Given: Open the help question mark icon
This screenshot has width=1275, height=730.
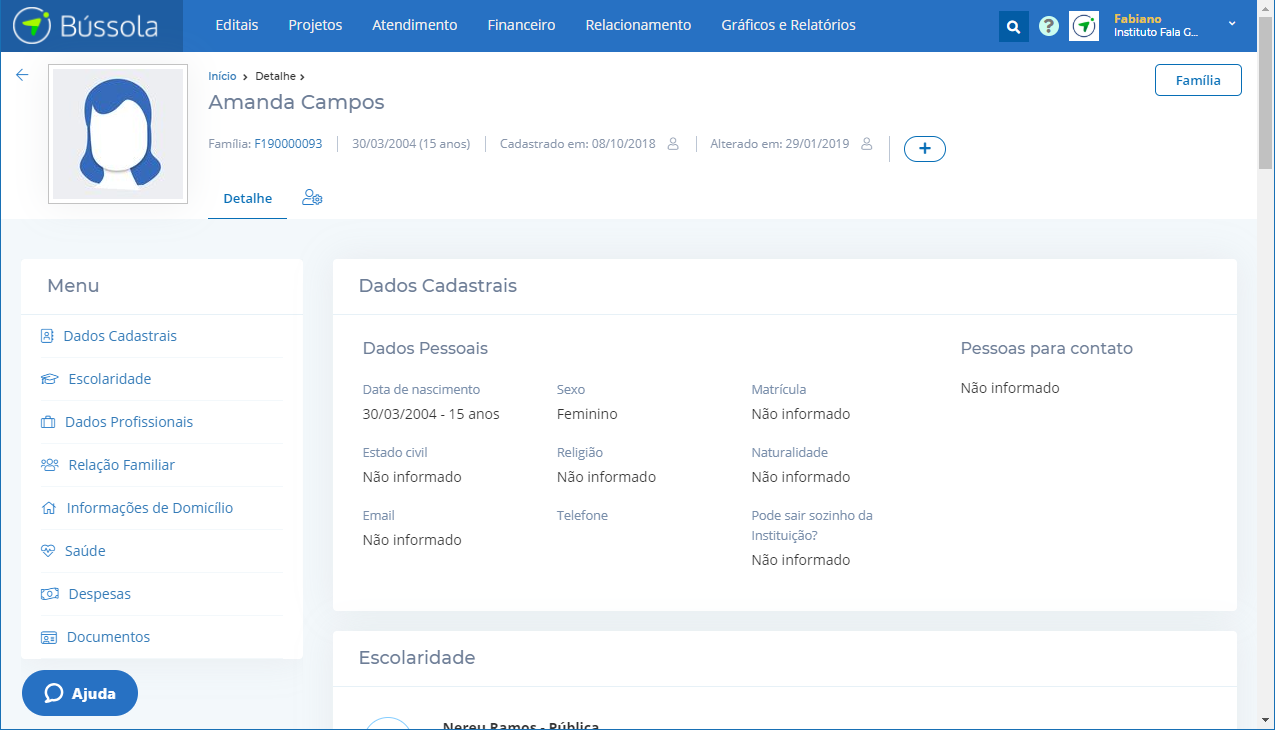Looking at the screenshot, I should coord(1048,27).
